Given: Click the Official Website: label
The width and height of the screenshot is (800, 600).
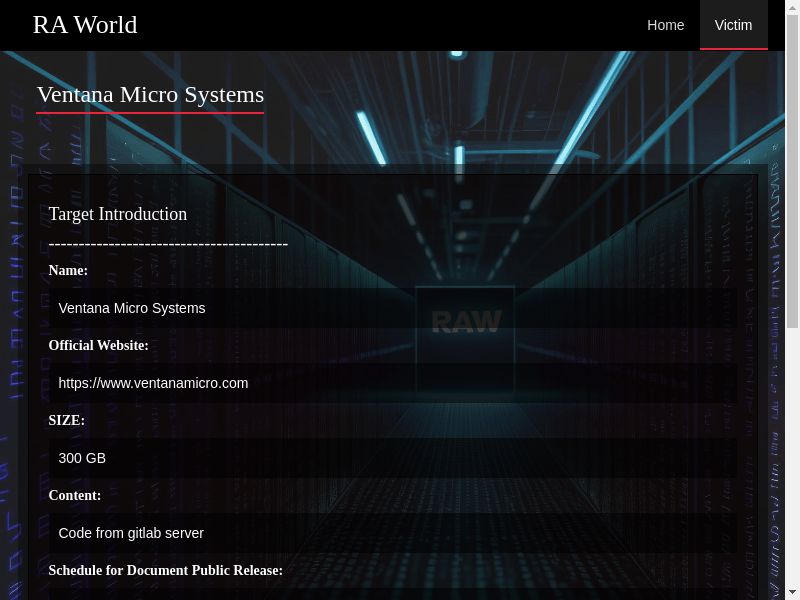Looking at the screenshot, I should click(x=98, y=345).
